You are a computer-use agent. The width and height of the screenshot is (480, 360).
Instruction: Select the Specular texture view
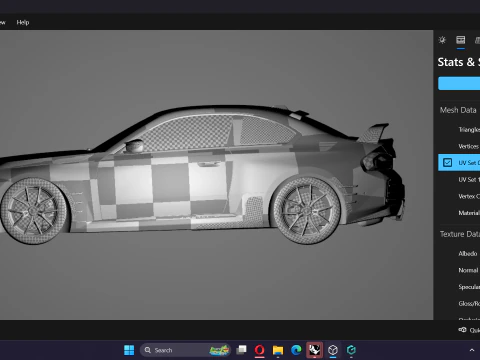coord(469,287)
